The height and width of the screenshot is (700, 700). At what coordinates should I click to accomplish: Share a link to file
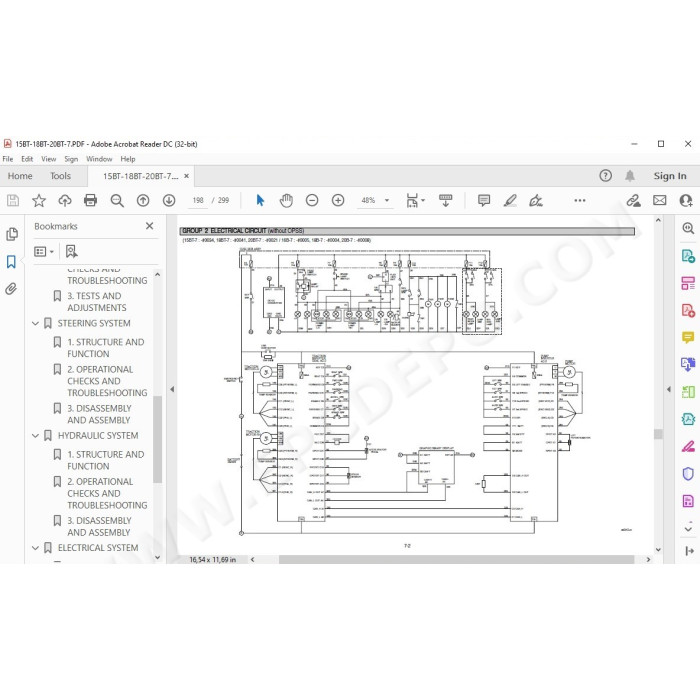(x=633, y=200)
